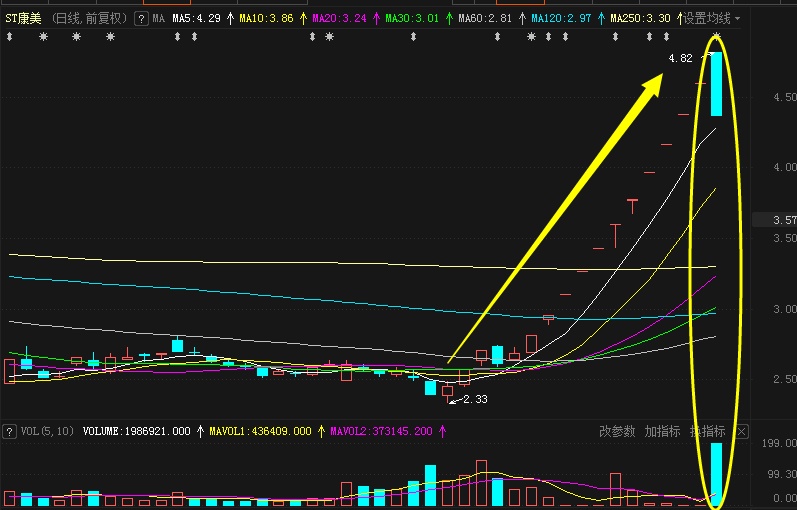
Task: Click the 改参数 button
Action: tap(617, 431)
